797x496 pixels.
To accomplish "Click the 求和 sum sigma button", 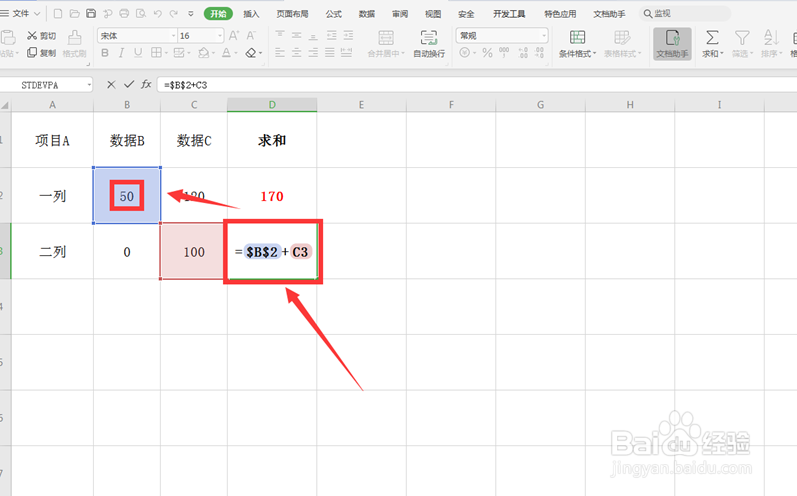I will pos(713,44).
